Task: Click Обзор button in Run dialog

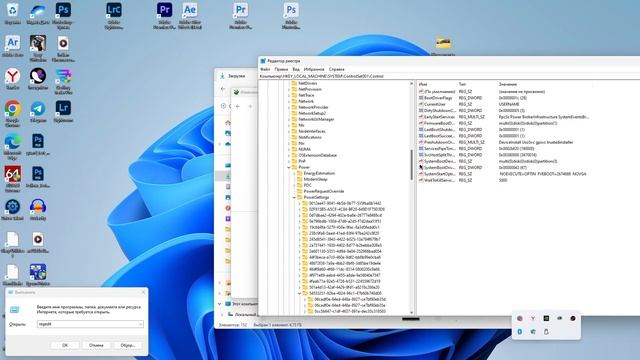Action: [128, 345]
